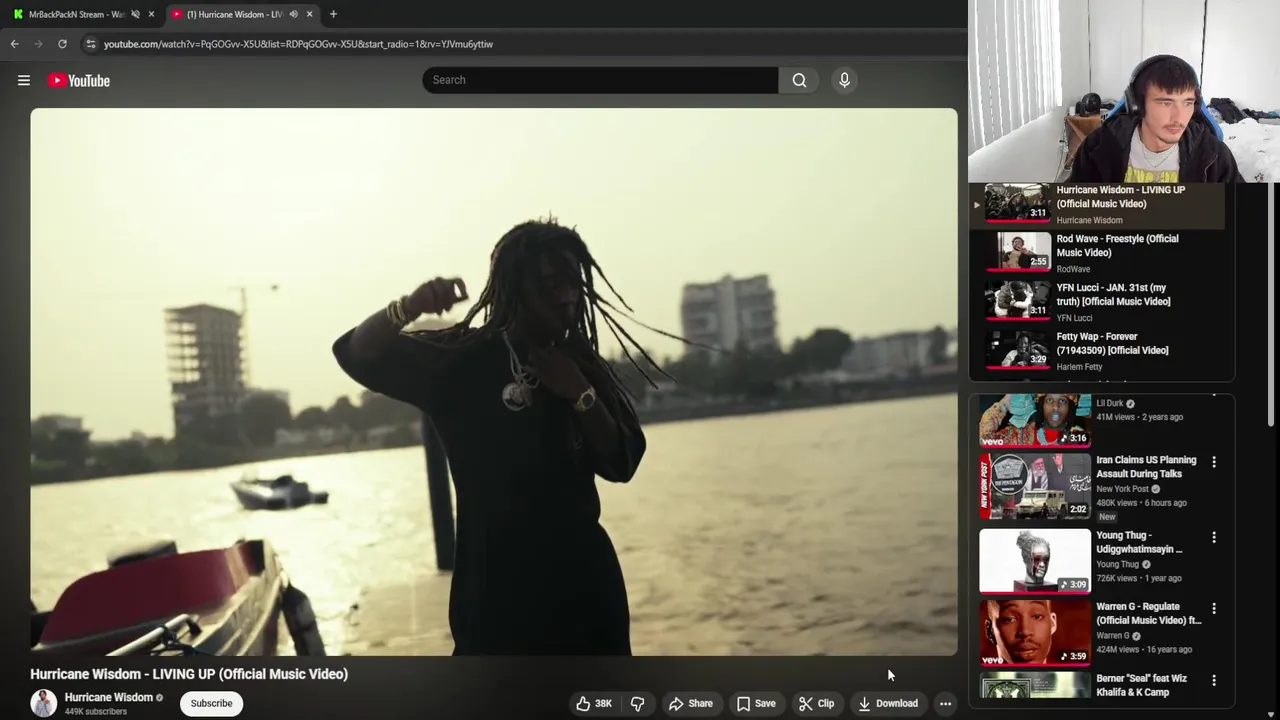Click Iran Claims US Planning title
This screenshot has width=1280, height=720.
tap(1146, 467)
